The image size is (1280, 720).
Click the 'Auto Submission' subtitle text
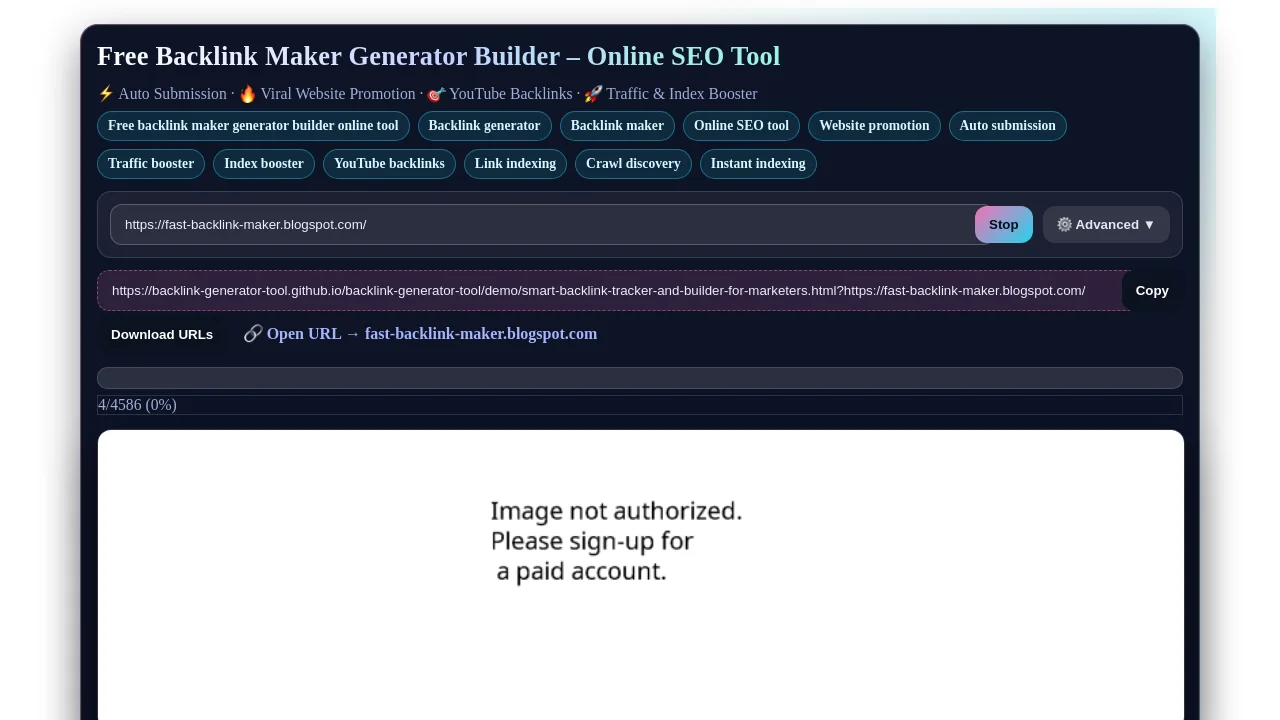click(x=172, y=94)
